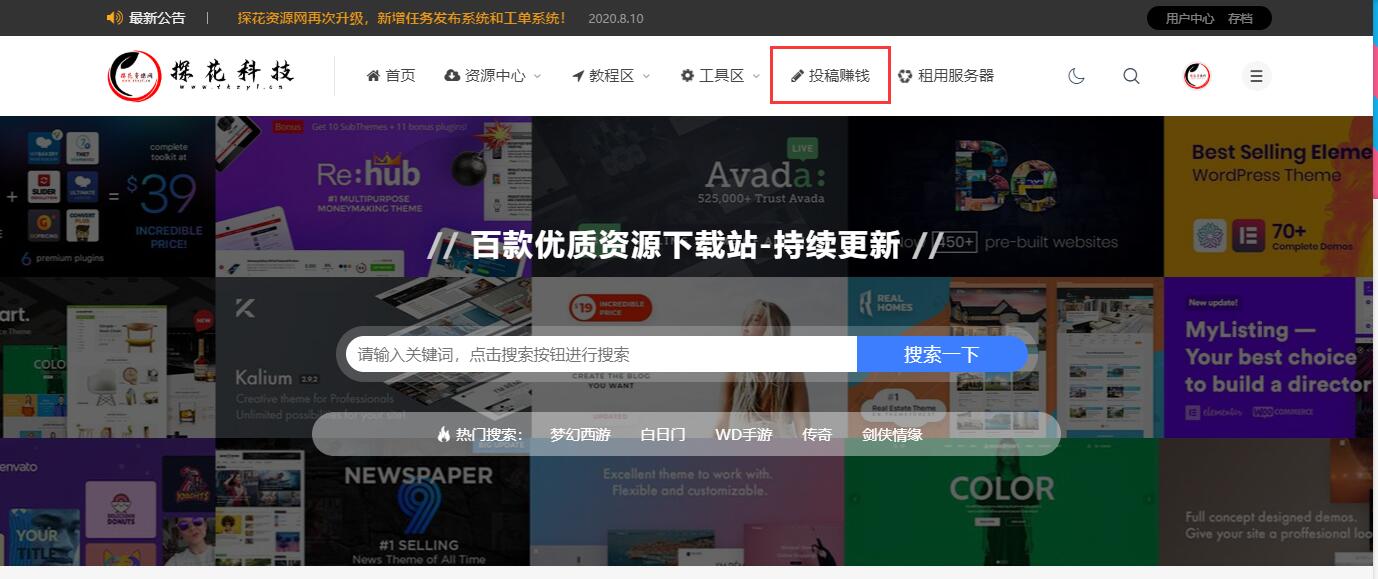The height and width of the screenshot is (579, 1378).
Task: Expand the 工具区 dropdown chevron
Action: 756,76
